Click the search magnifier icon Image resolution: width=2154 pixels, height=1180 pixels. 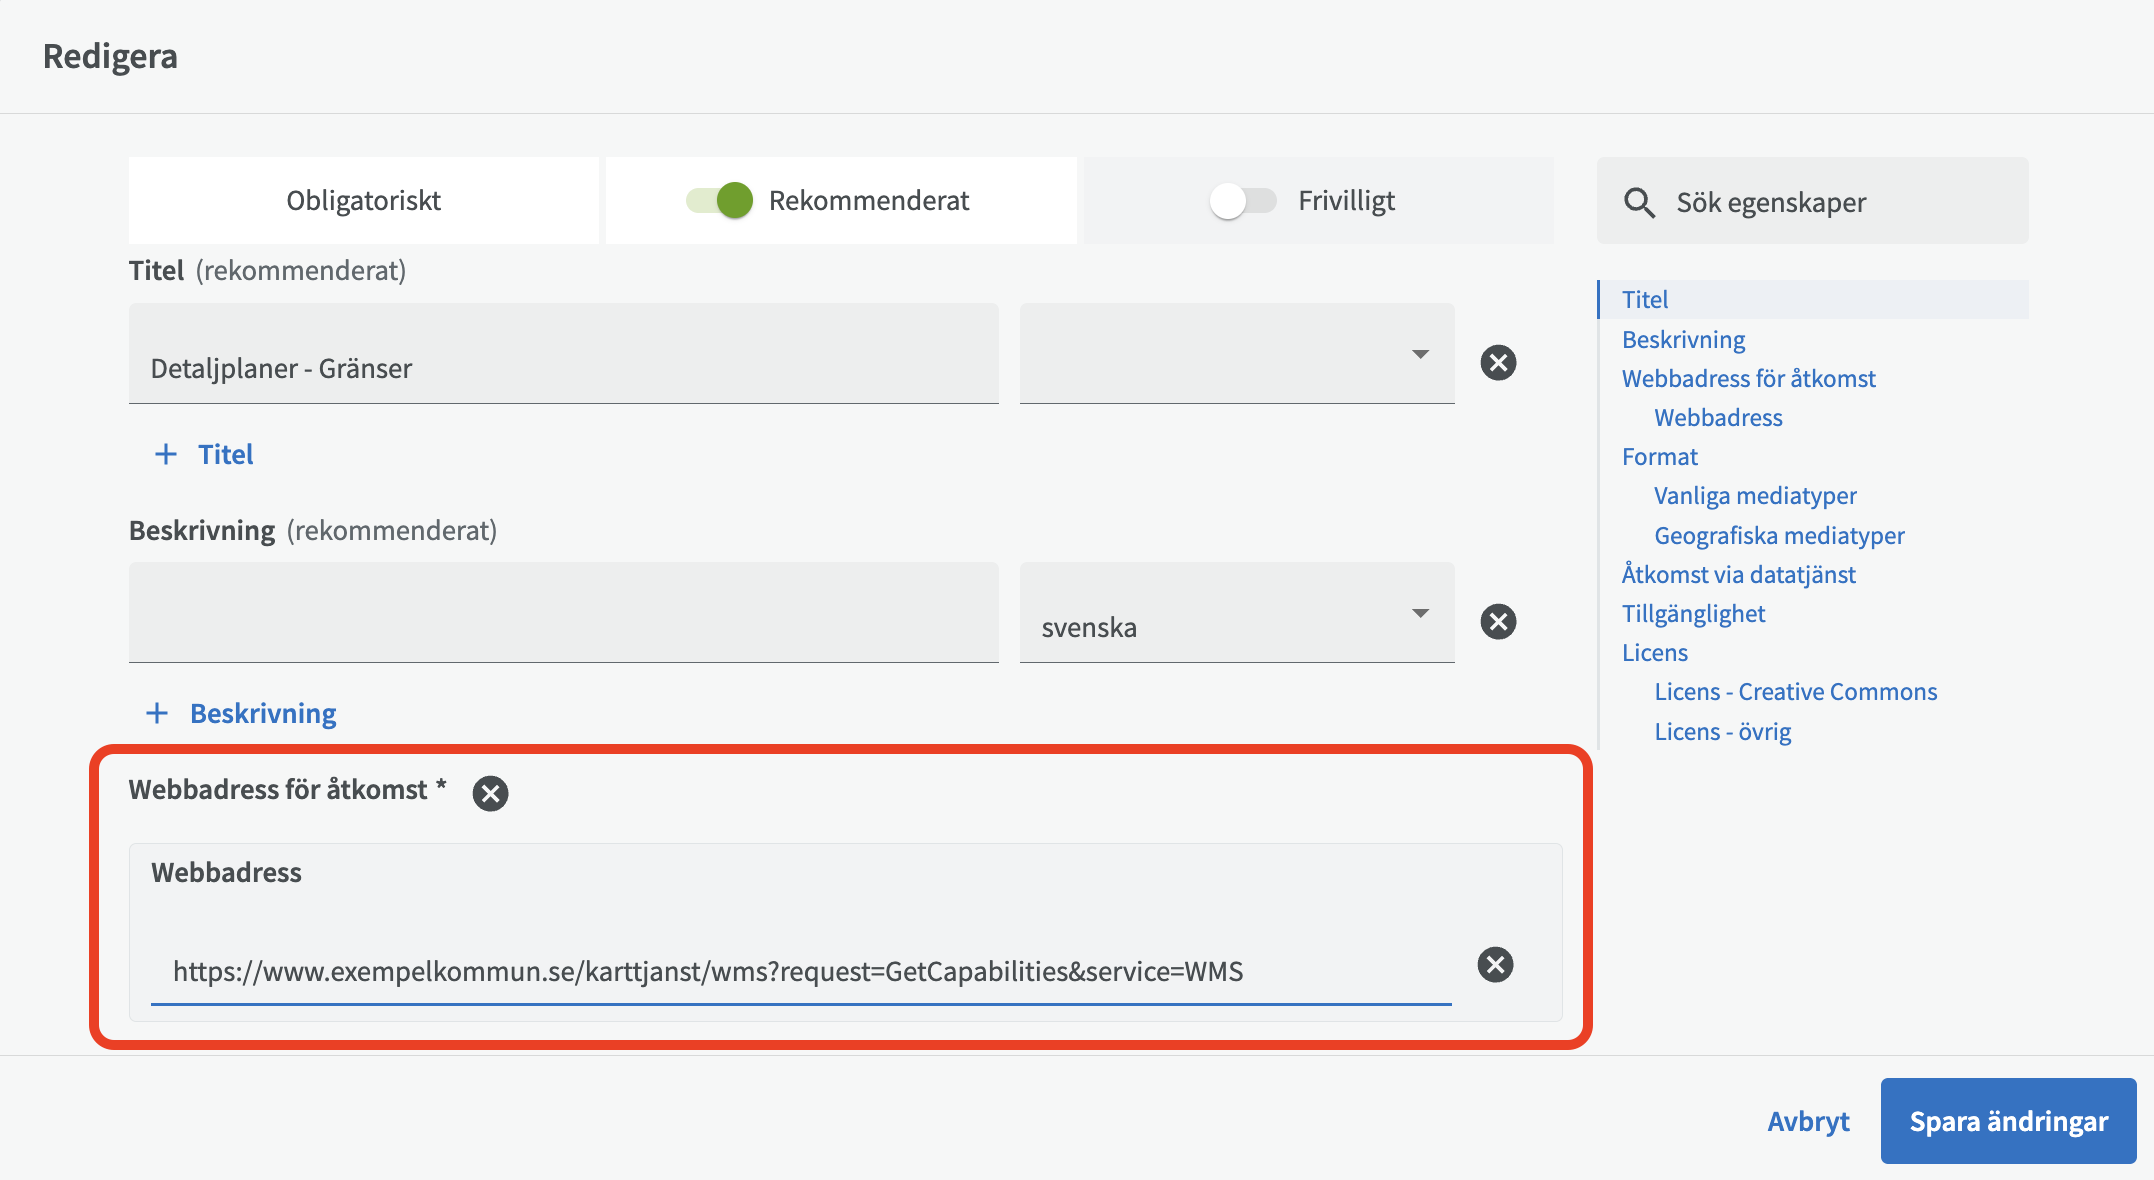point(1639,202)
